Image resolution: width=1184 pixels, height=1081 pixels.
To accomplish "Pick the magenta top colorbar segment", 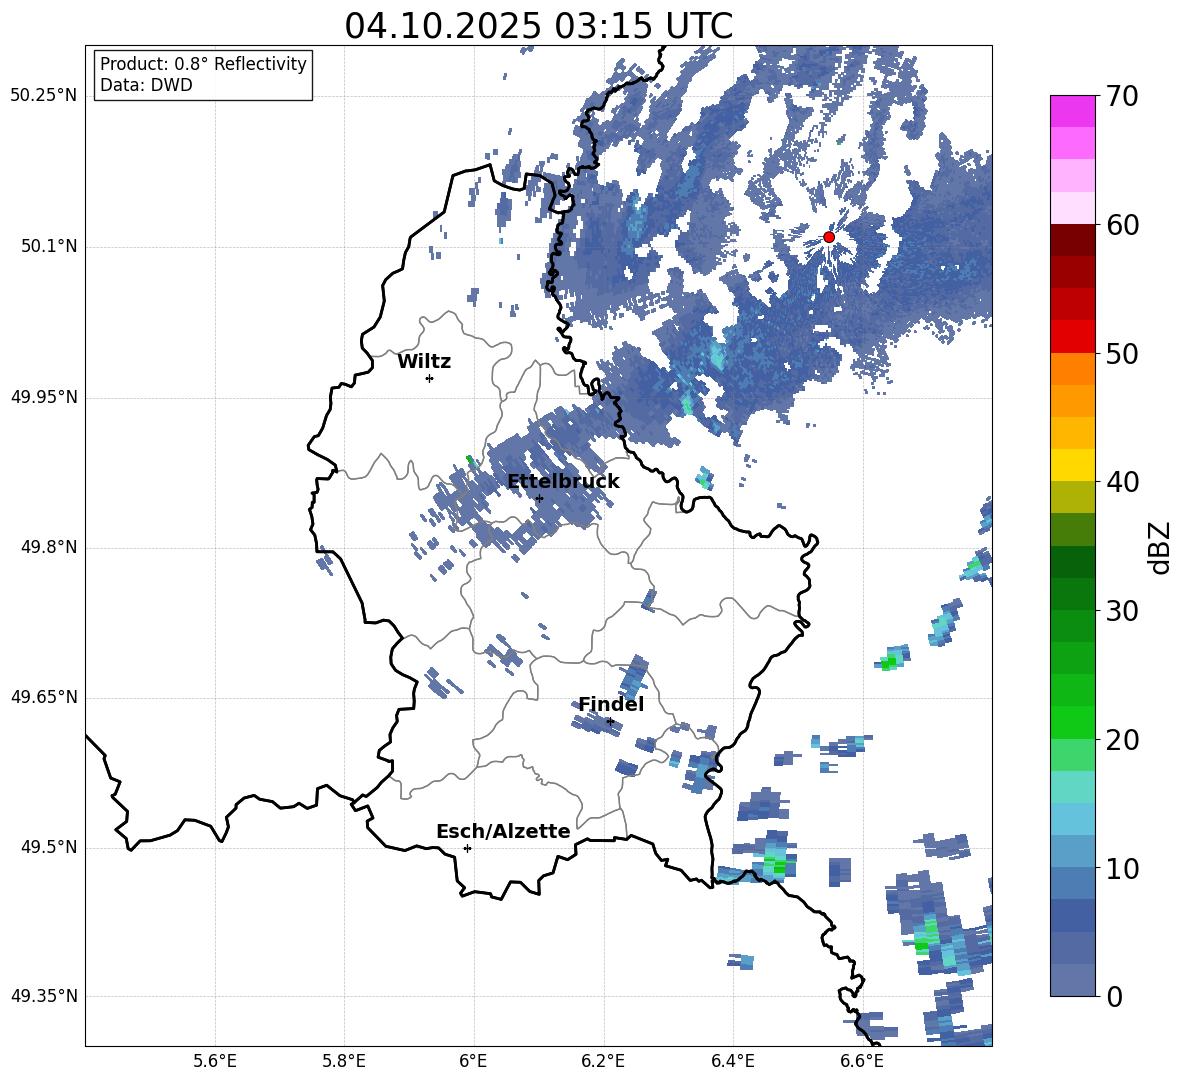I will pos(1072,112).
